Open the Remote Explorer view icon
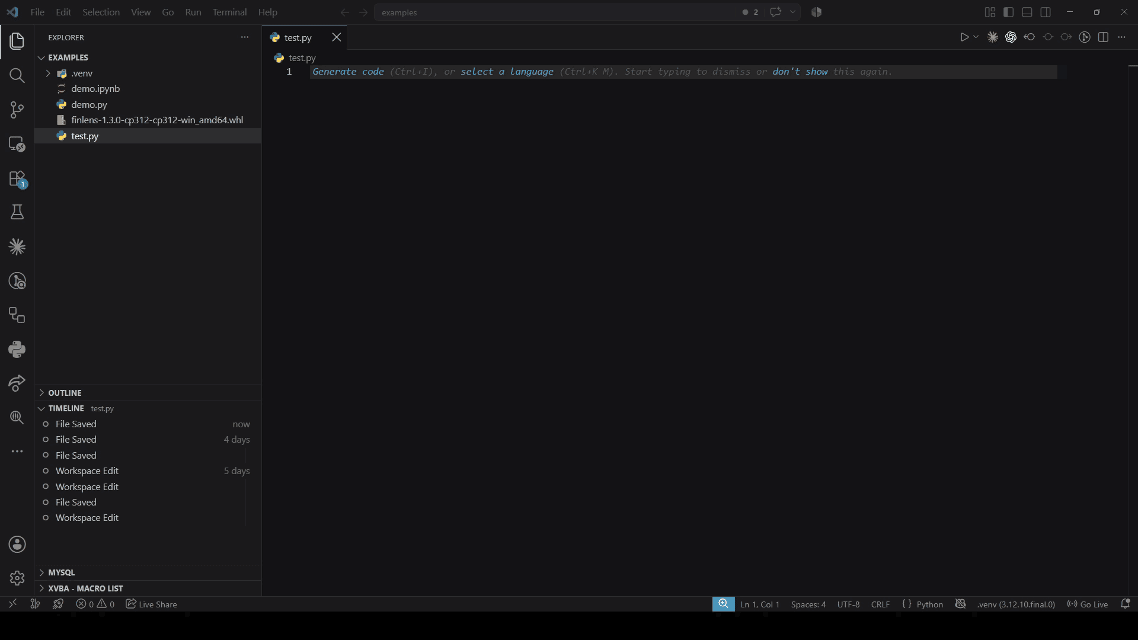 pyautogui.click(x=17, y=144)
